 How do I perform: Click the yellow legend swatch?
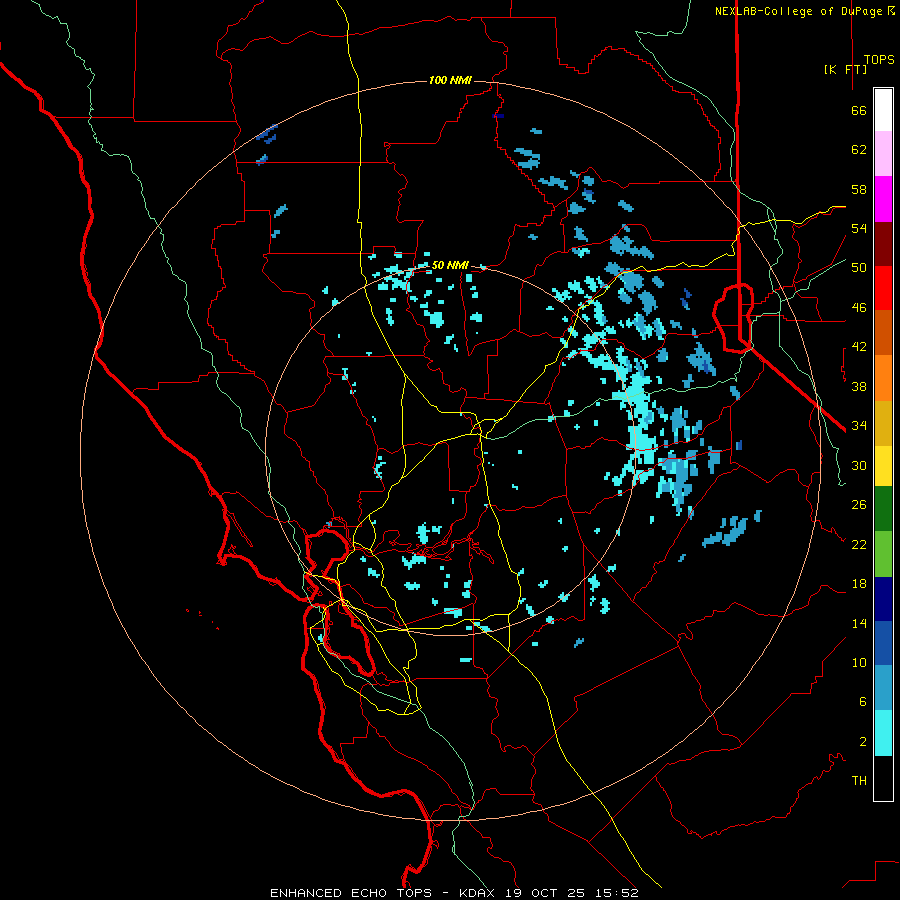883,466
